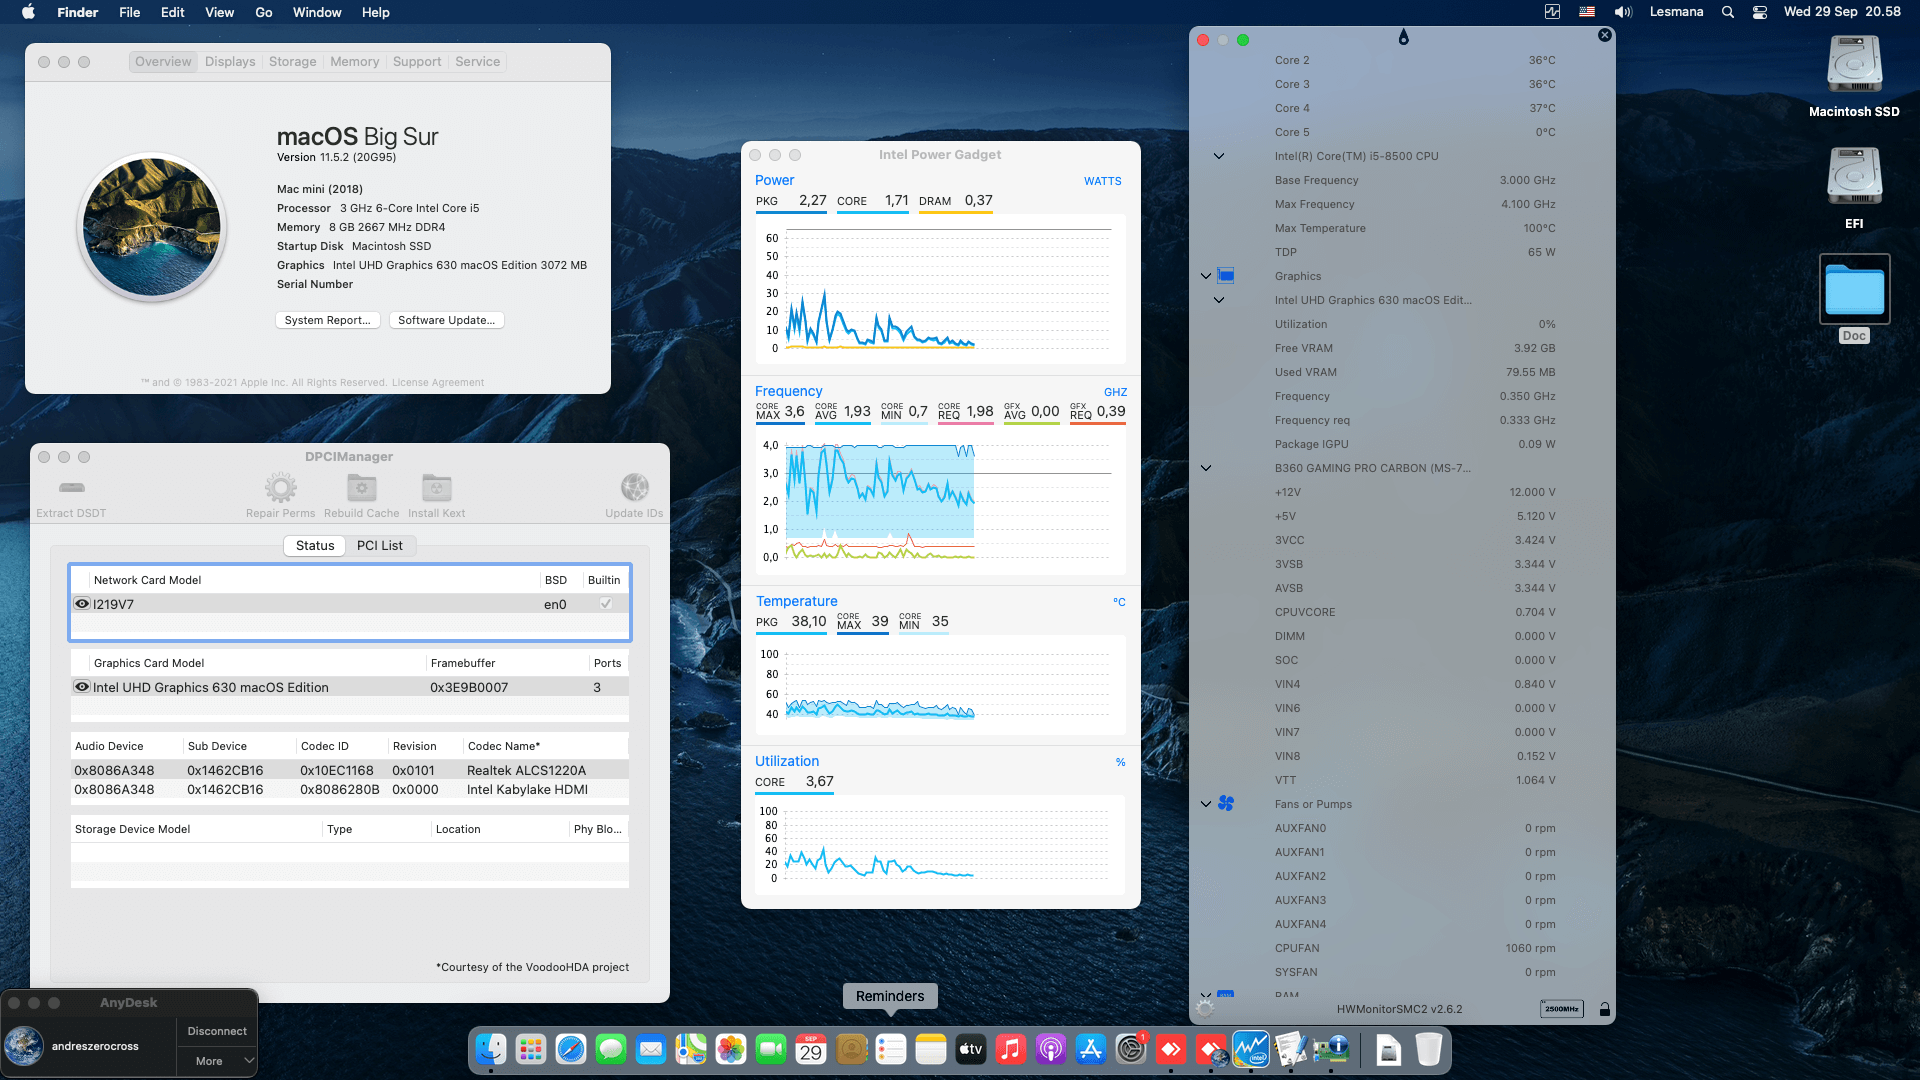Collapse Intel Core i5-8500 CPU section
The image size is (1920, 1080).
point(1219,156)
